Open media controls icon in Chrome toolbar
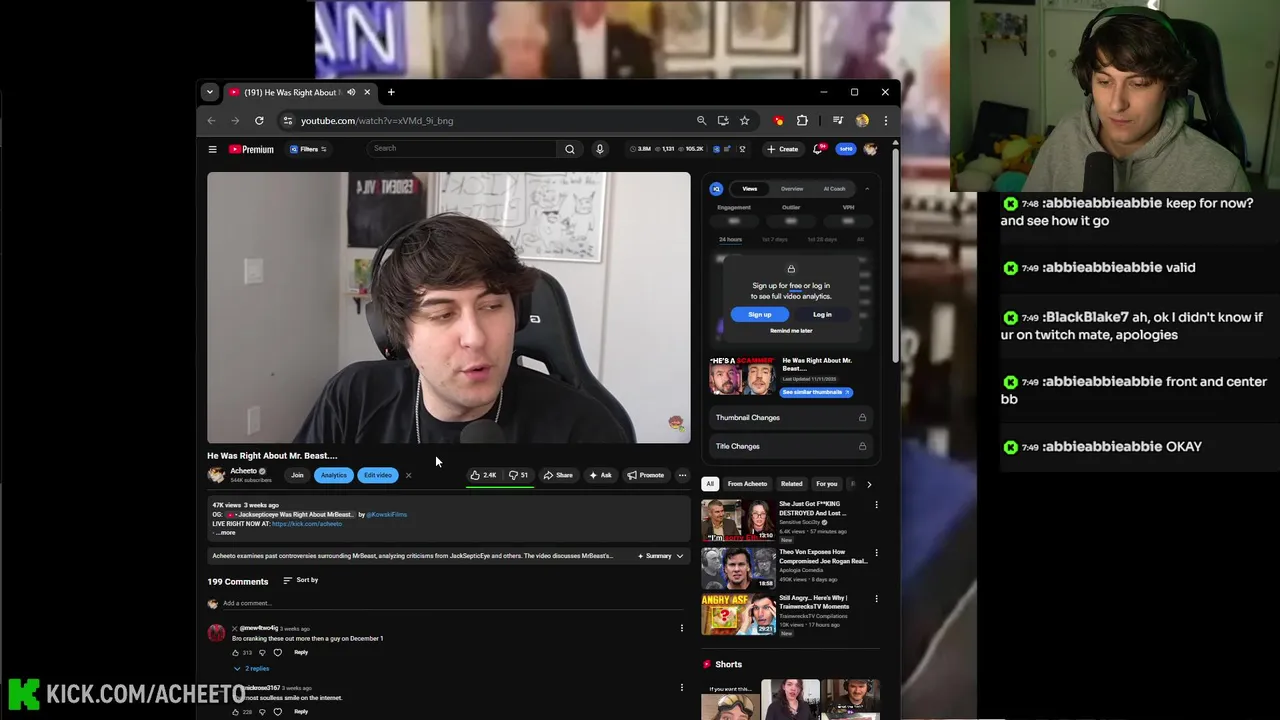Screen dimensions: 1280x720 838,120
